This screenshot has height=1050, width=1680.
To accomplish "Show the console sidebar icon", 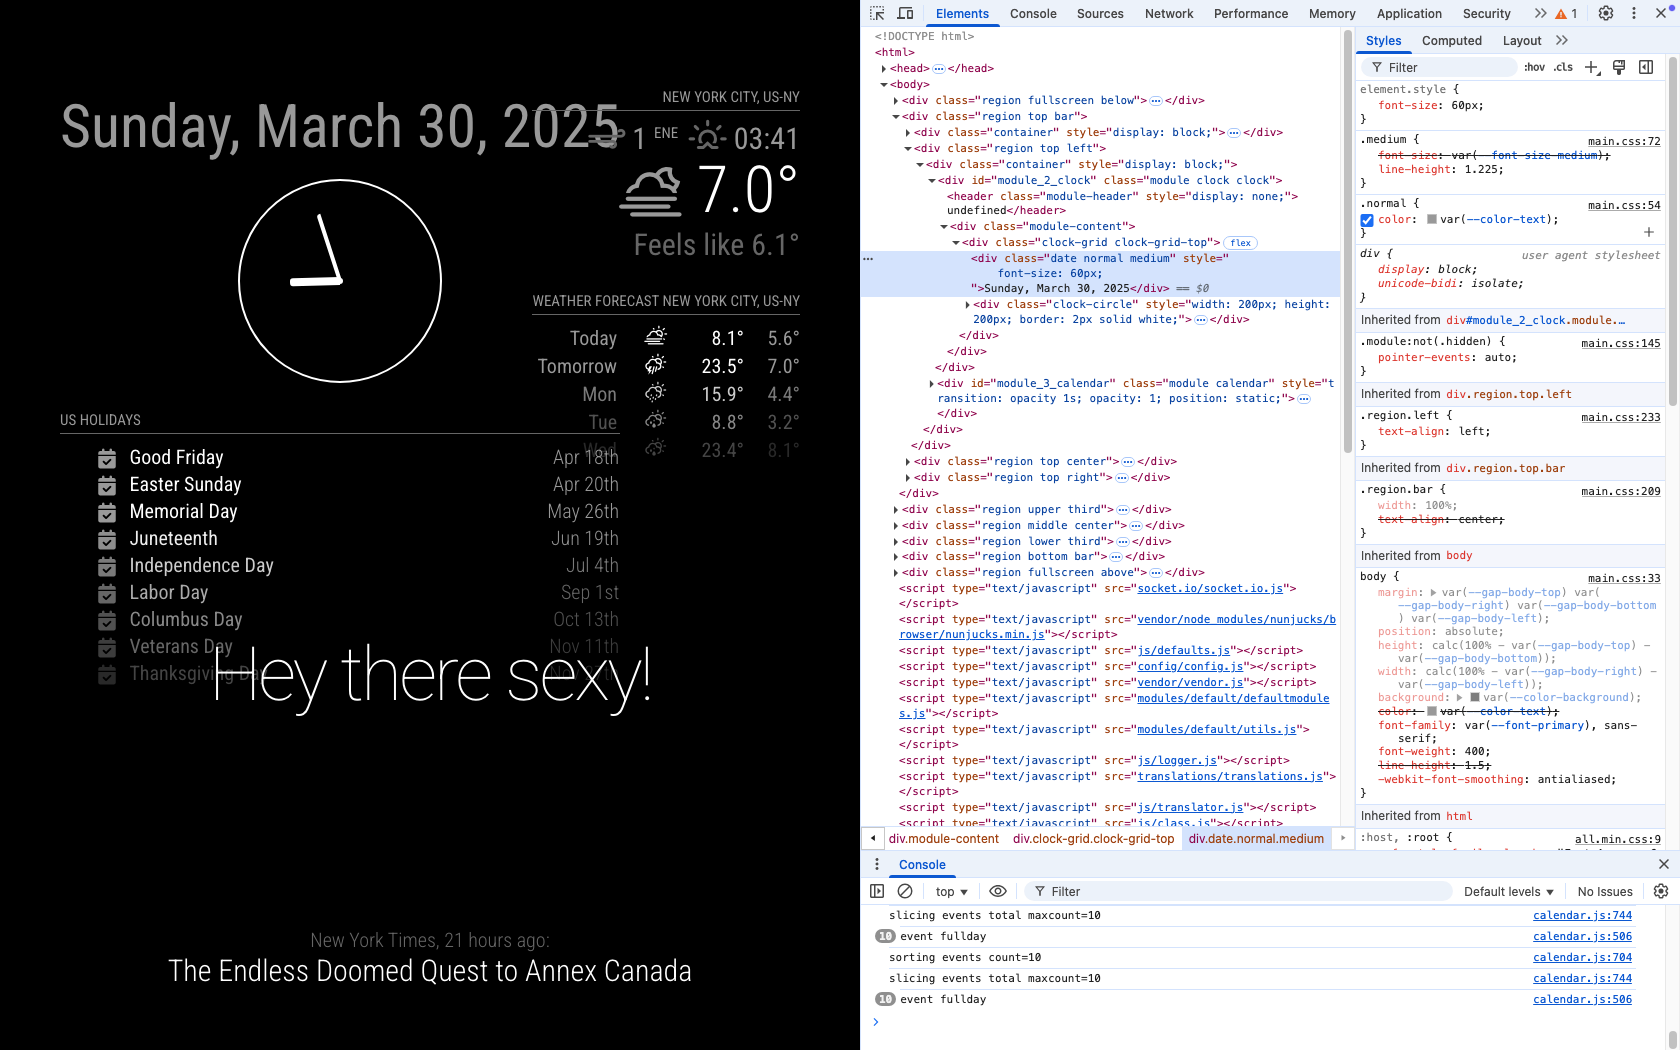I will click(x=877, y=891).
